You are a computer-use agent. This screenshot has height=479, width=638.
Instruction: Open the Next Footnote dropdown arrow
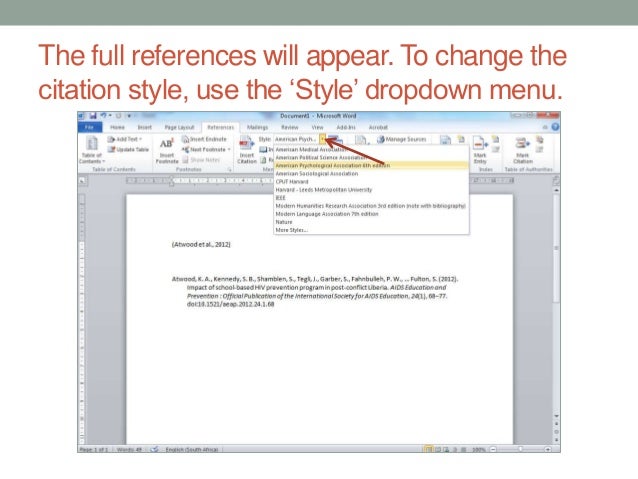coord(229,149)
